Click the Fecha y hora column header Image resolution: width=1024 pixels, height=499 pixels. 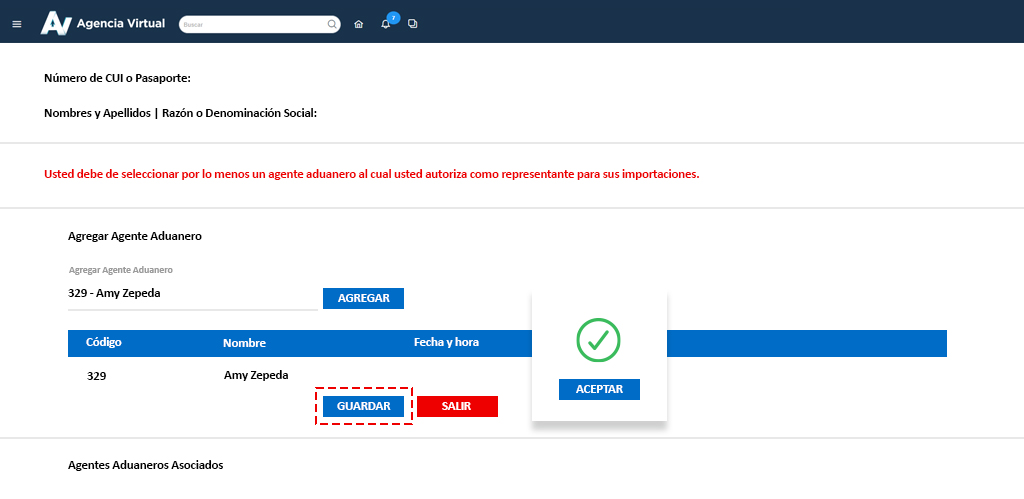[x=446, y=342]
